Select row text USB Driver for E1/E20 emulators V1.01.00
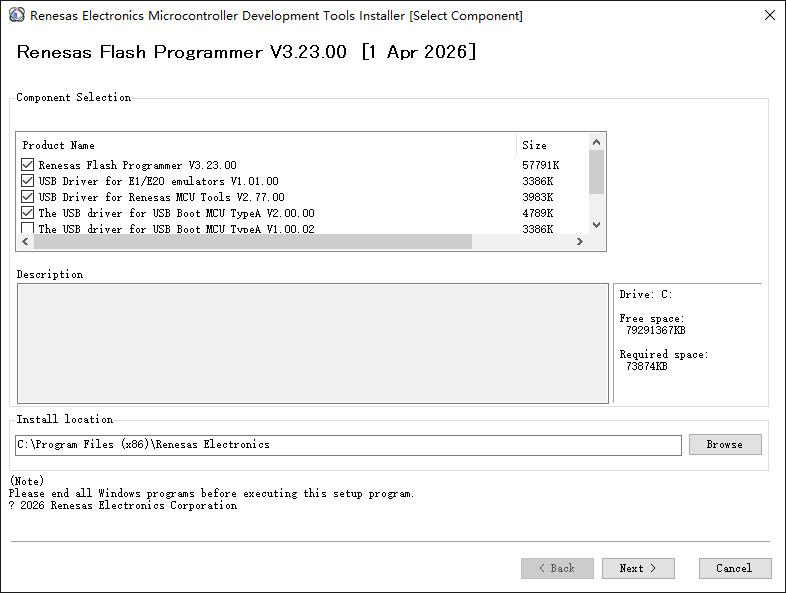Screen dimensions: 786x593 158,181
